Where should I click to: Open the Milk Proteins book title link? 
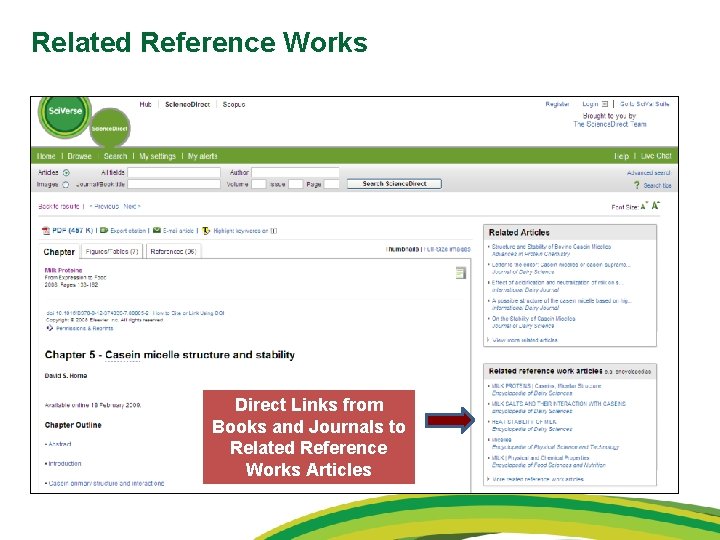[63, 270]
